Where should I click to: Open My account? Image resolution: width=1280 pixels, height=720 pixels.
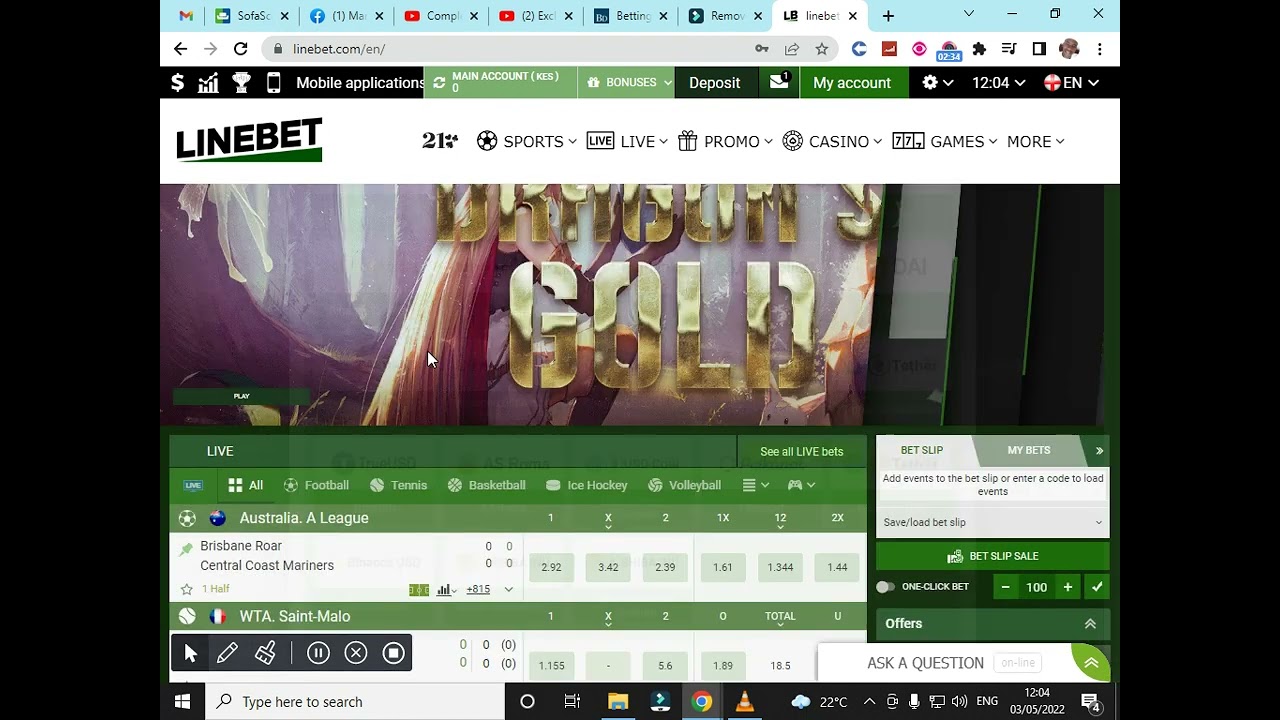tap(852, 82)
